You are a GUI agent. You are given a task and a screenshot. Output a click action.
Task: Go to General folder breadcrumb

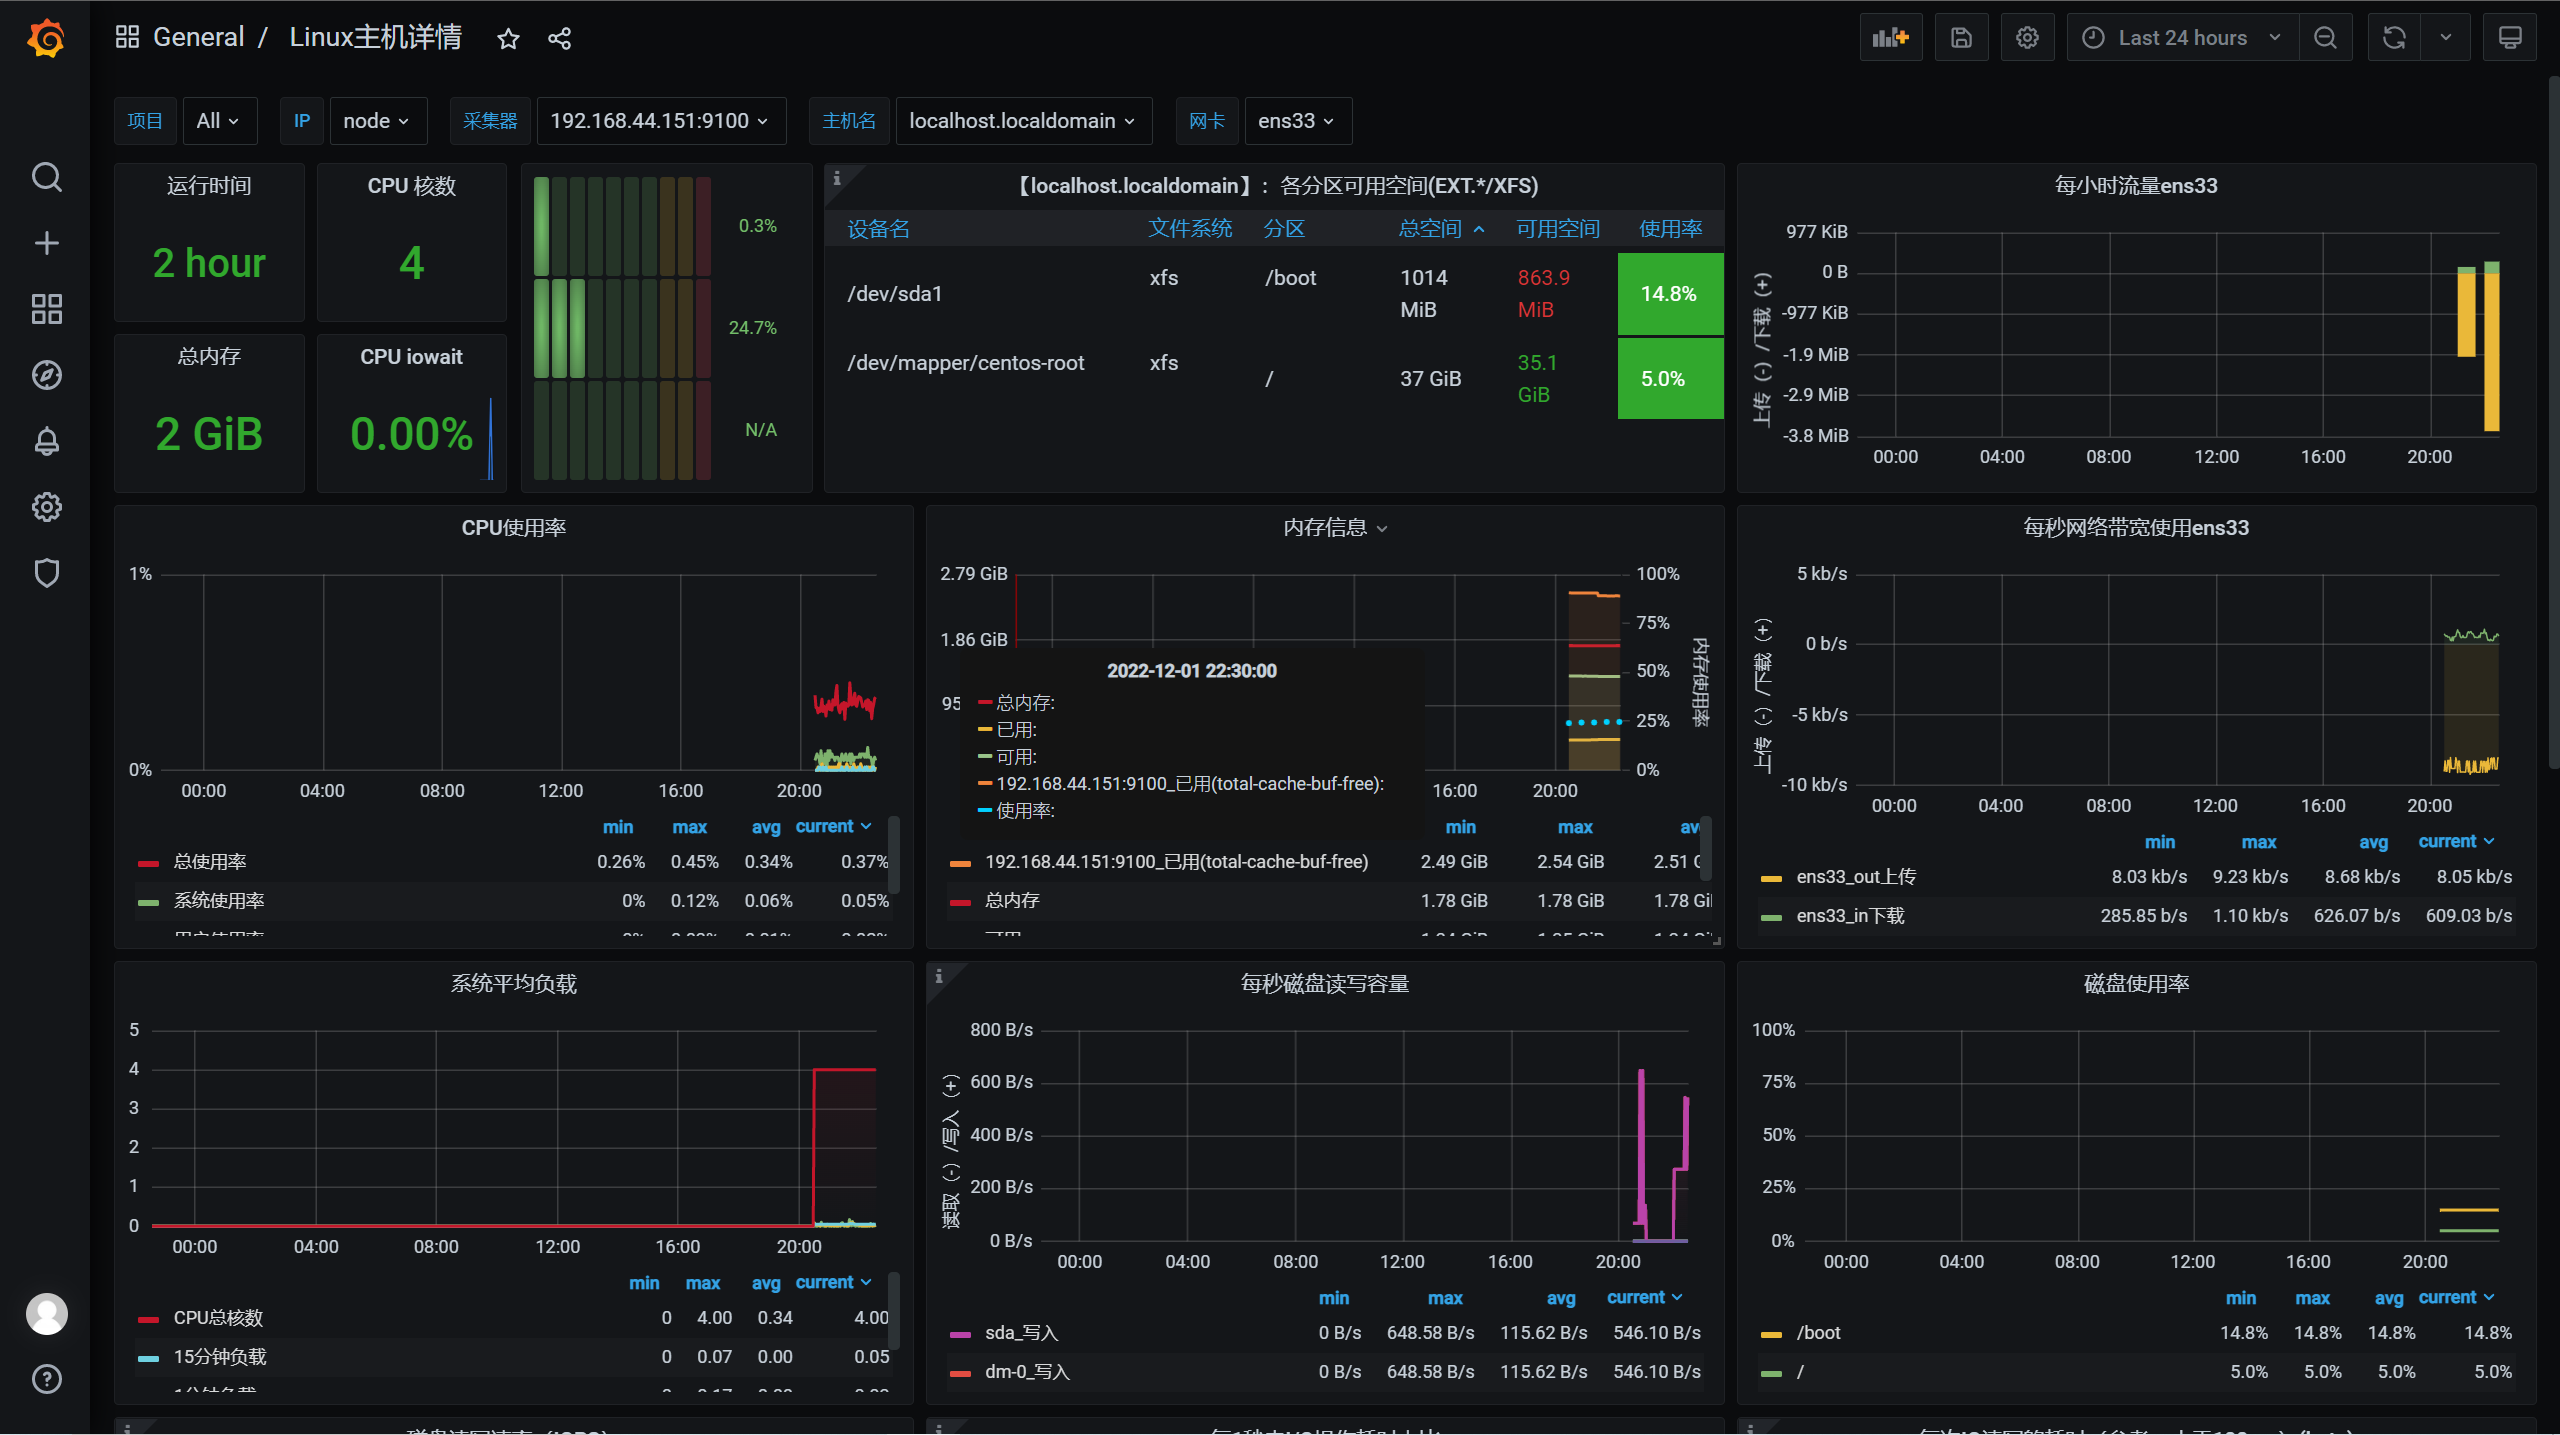(198, 38)
